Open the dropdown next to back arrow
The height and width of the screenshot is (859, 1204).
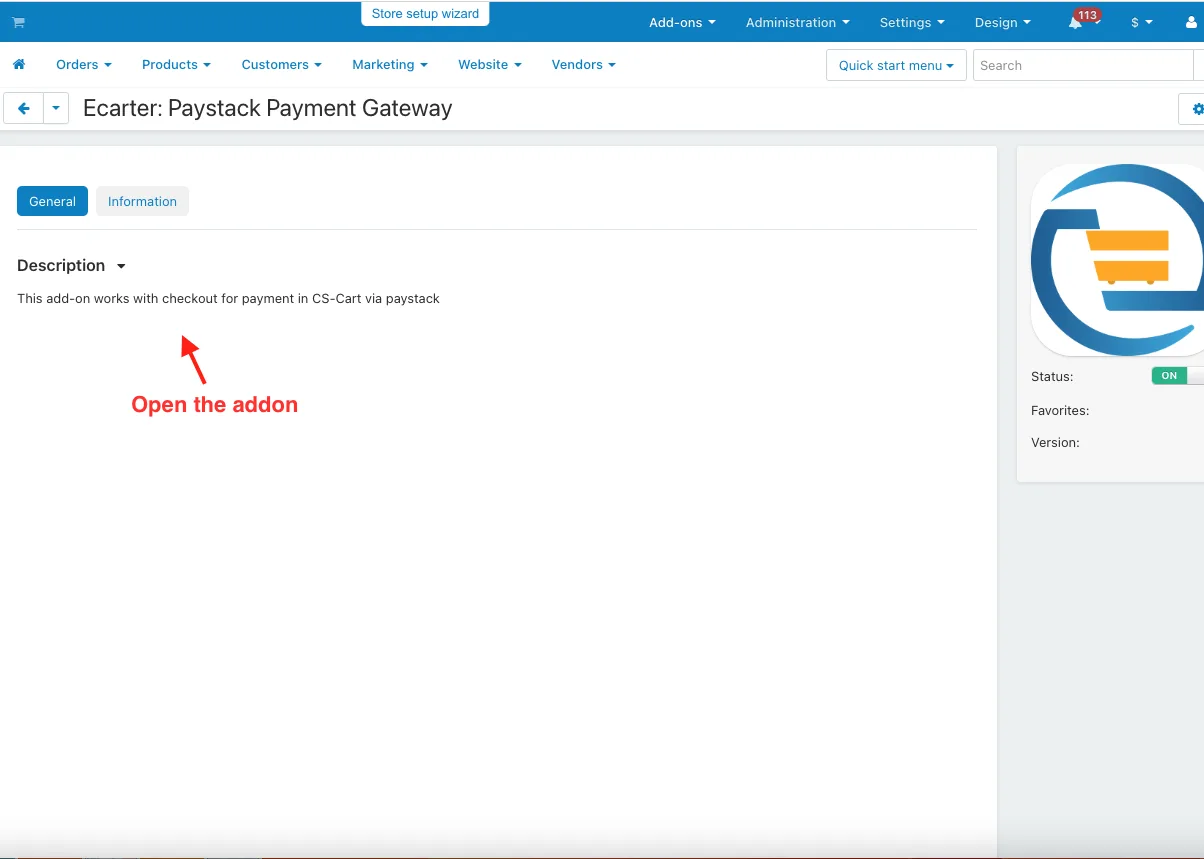[x=56, y=108]
